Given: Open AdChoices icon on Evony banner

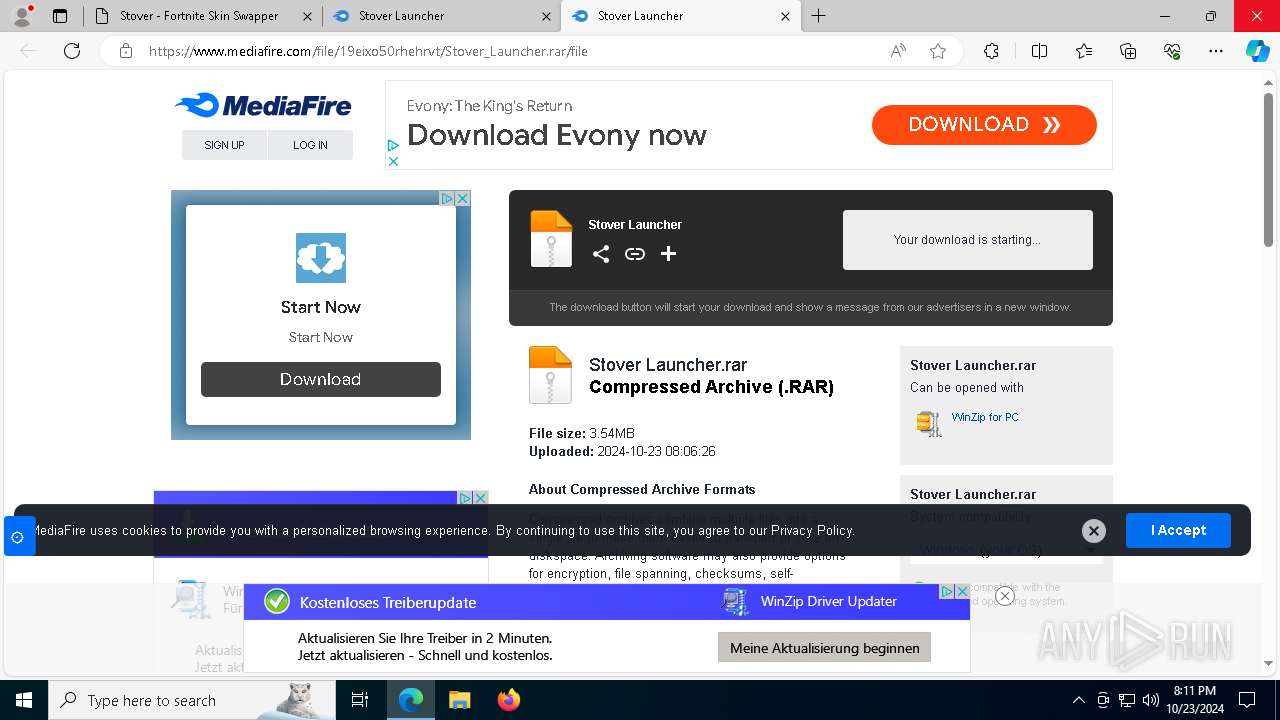Looking at the screenshot, I should point(393,146).
